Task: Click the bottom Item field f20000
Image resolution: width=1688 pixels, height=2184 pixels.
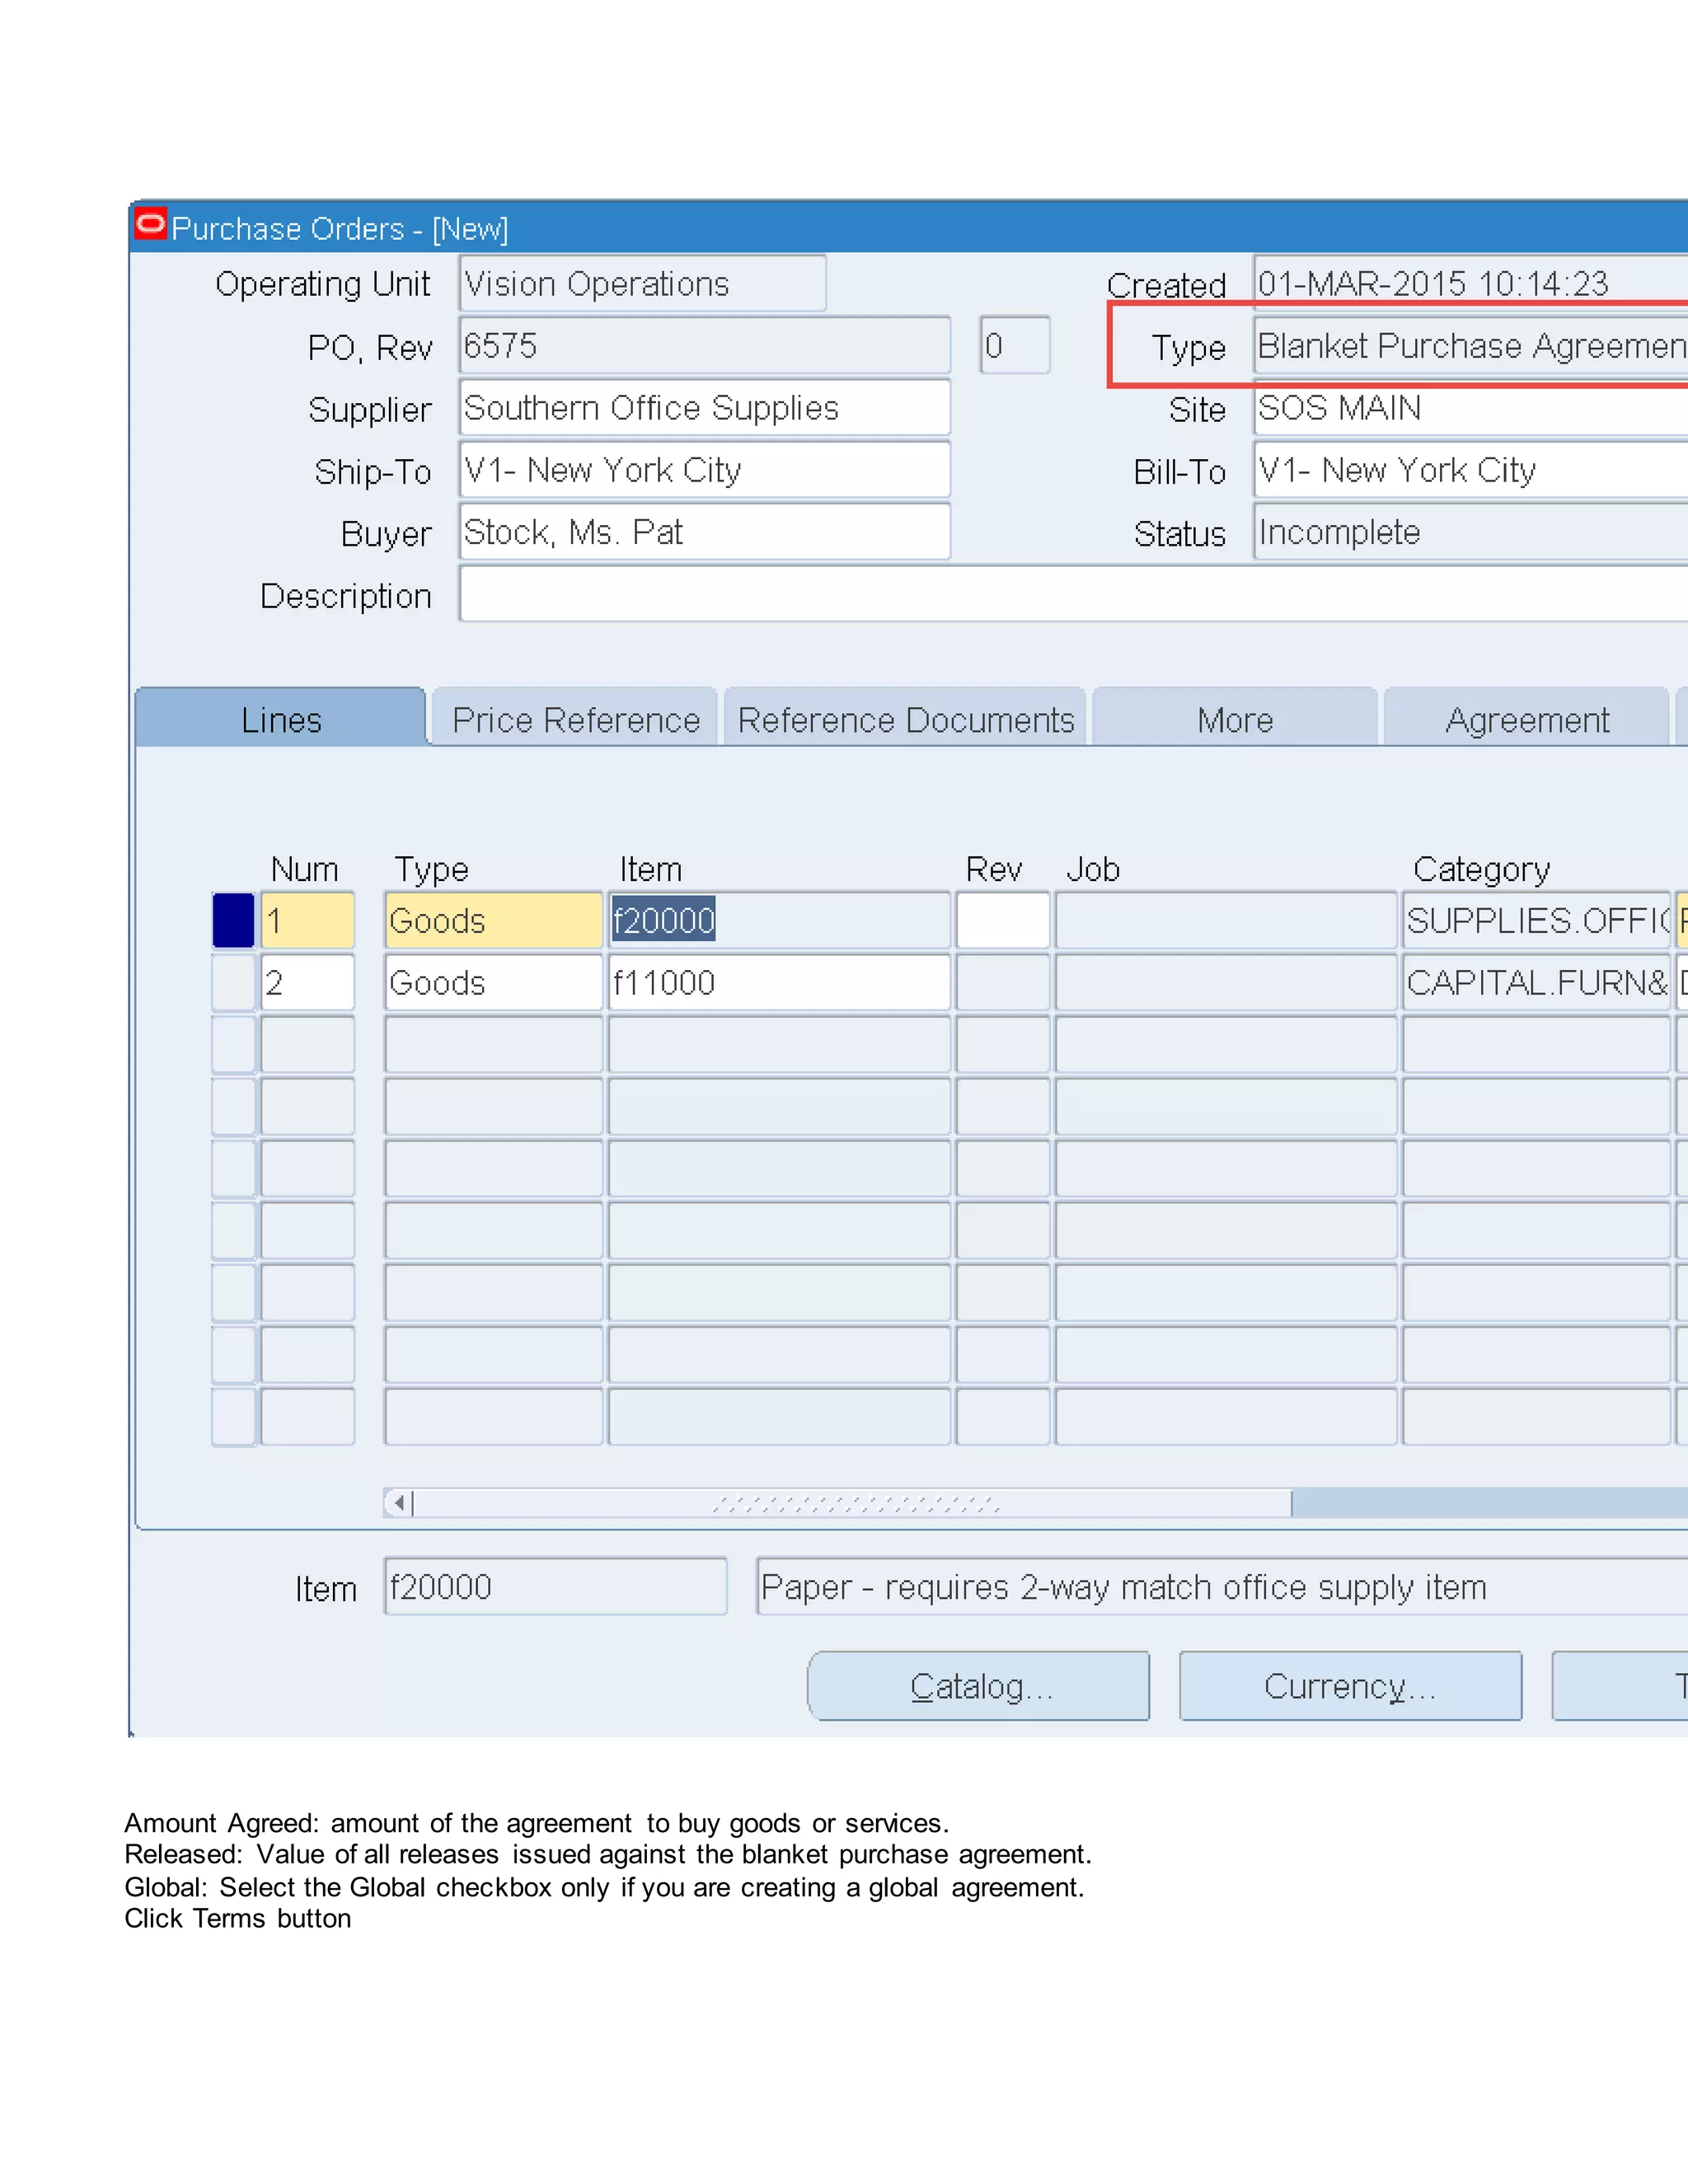Action: [556, 1586]
